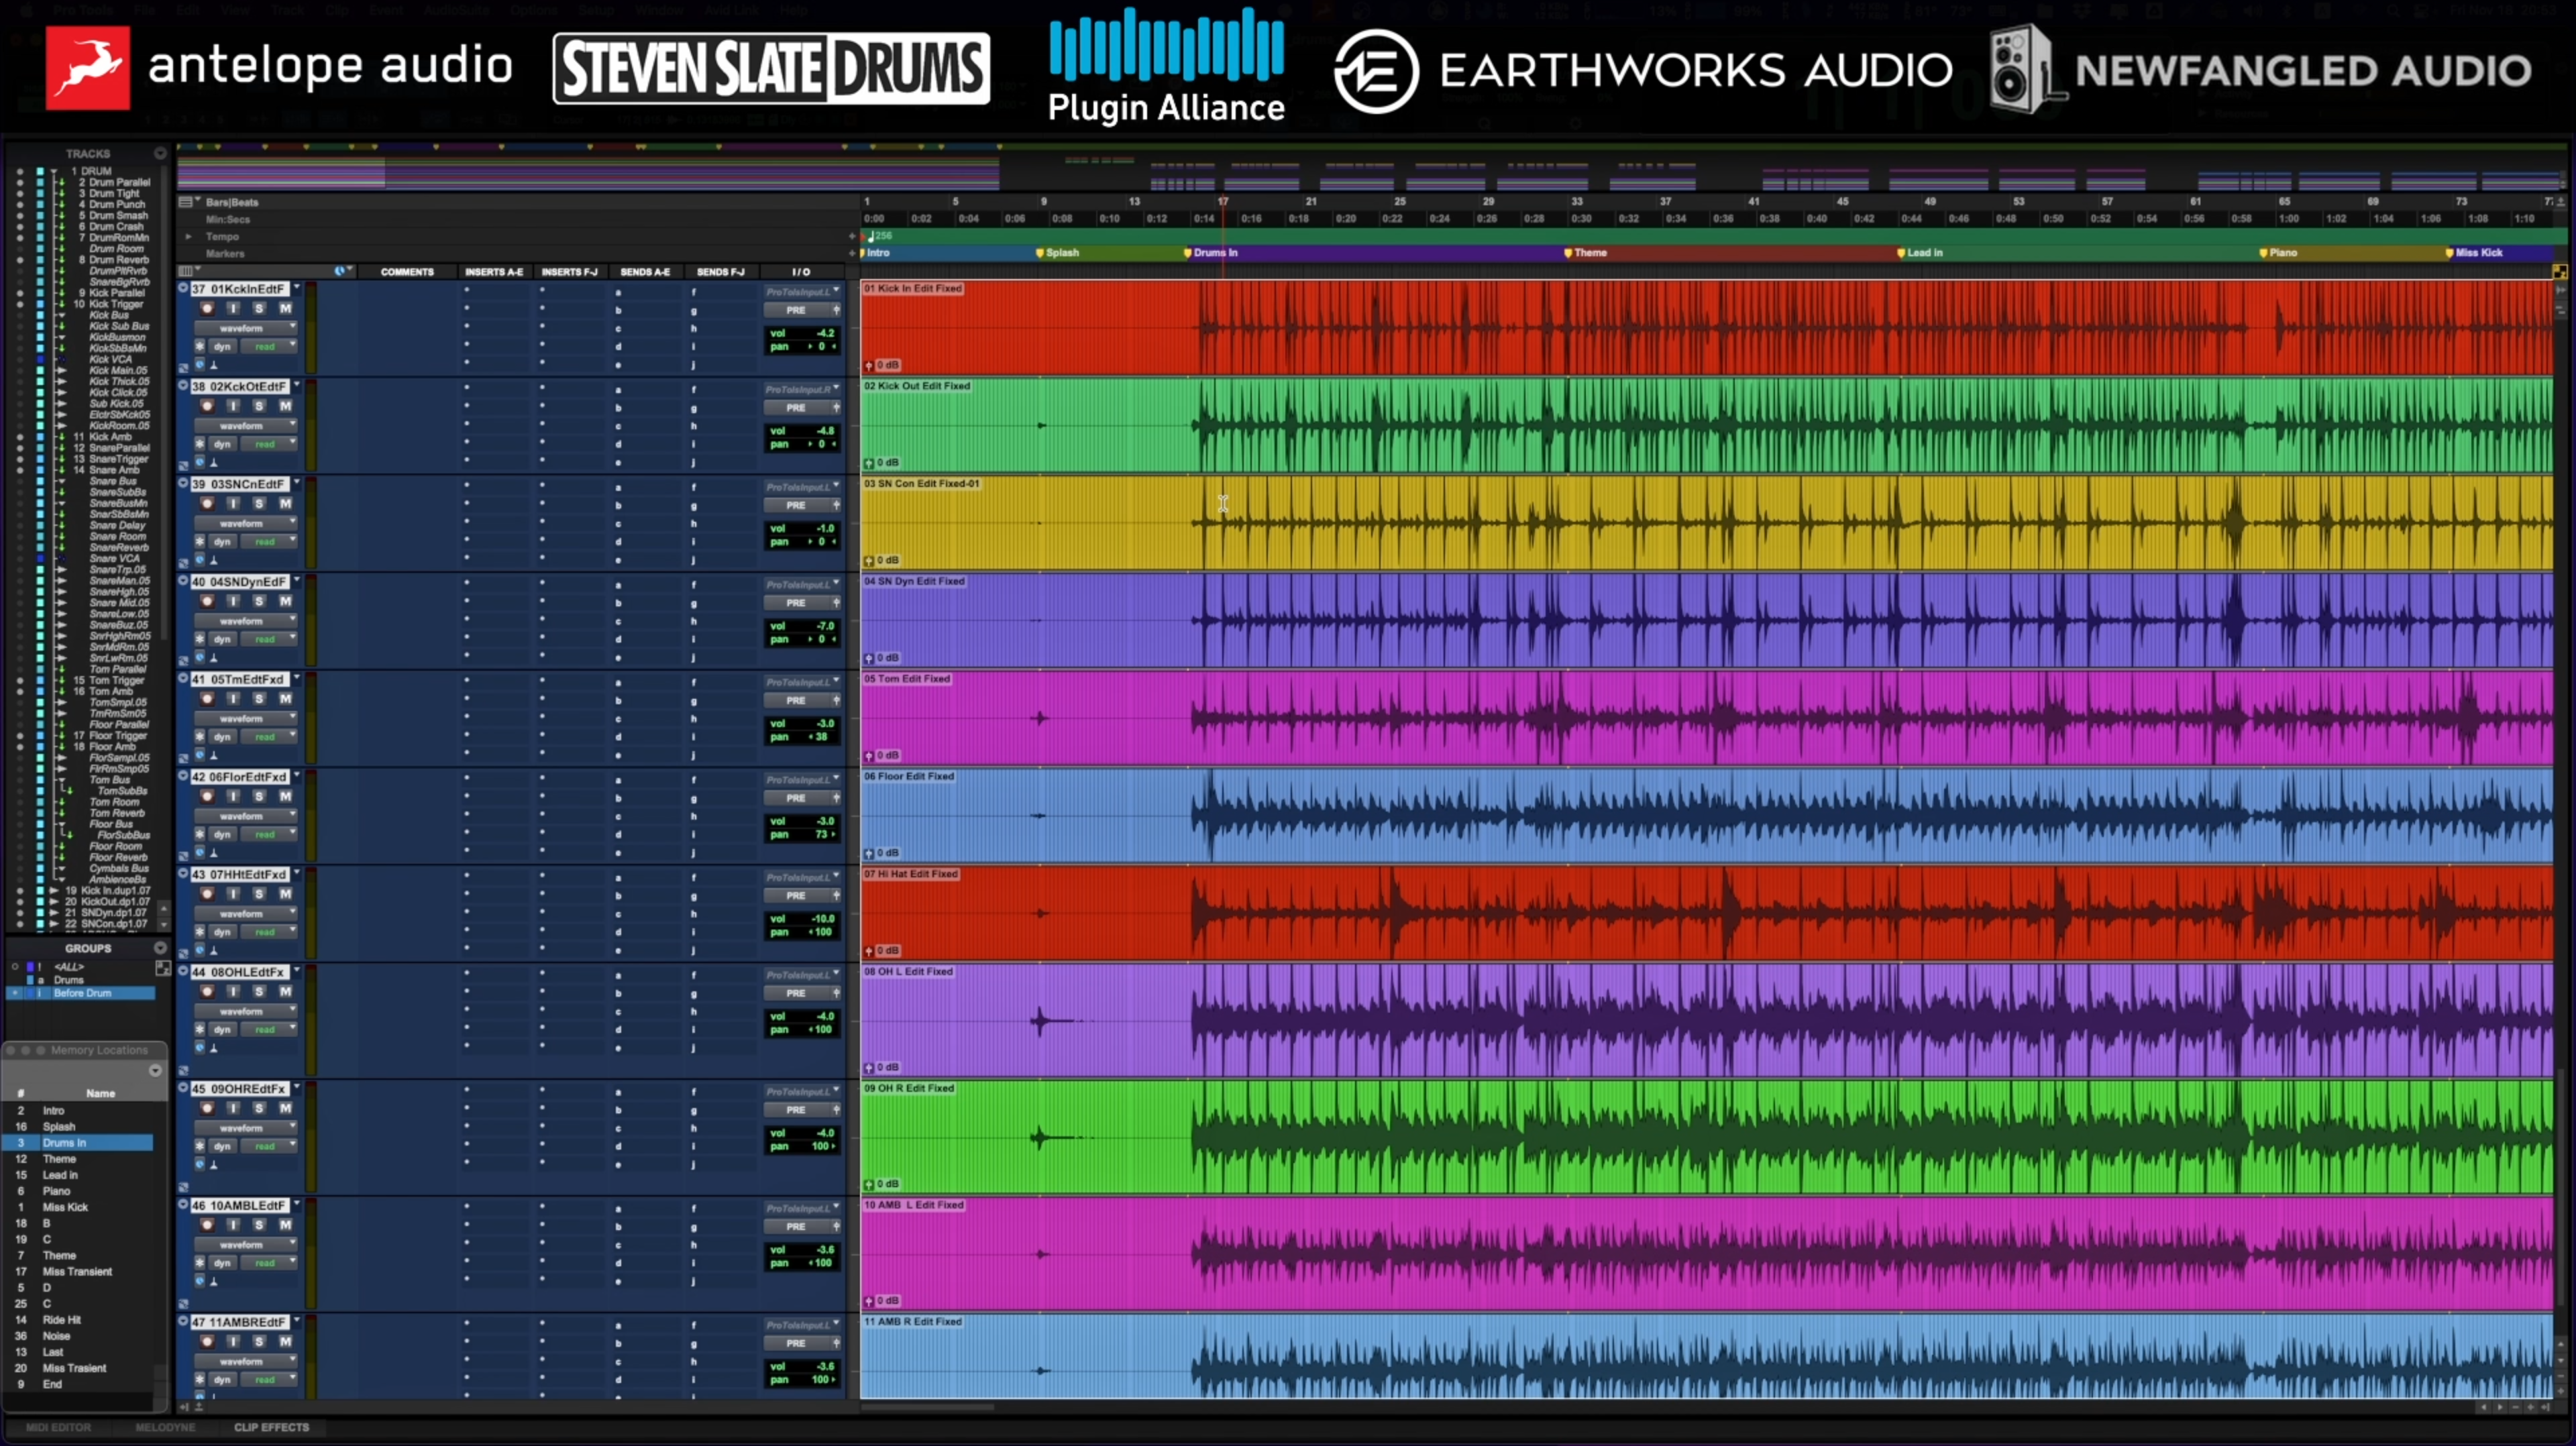Record-enable the 09OHREdtFx track

pos(207,1109)
